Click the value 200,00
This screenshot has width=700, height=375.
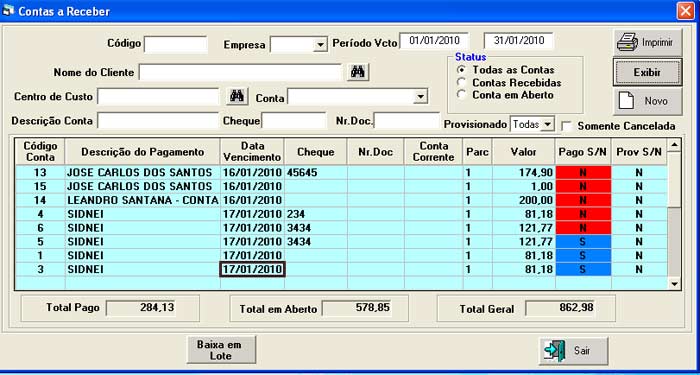[536, 200]
